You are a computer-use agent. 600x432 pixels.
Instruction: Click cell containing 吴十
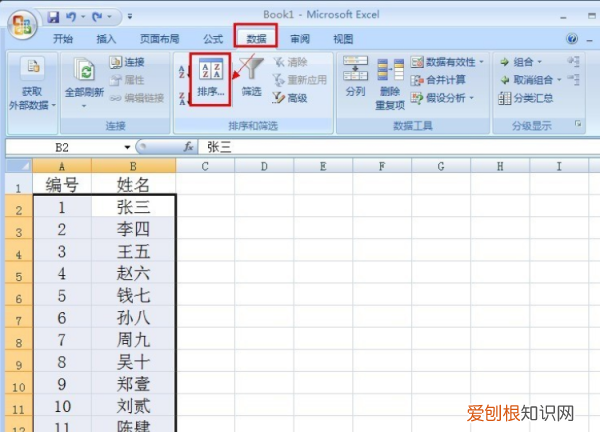click(x=133, y=361)
